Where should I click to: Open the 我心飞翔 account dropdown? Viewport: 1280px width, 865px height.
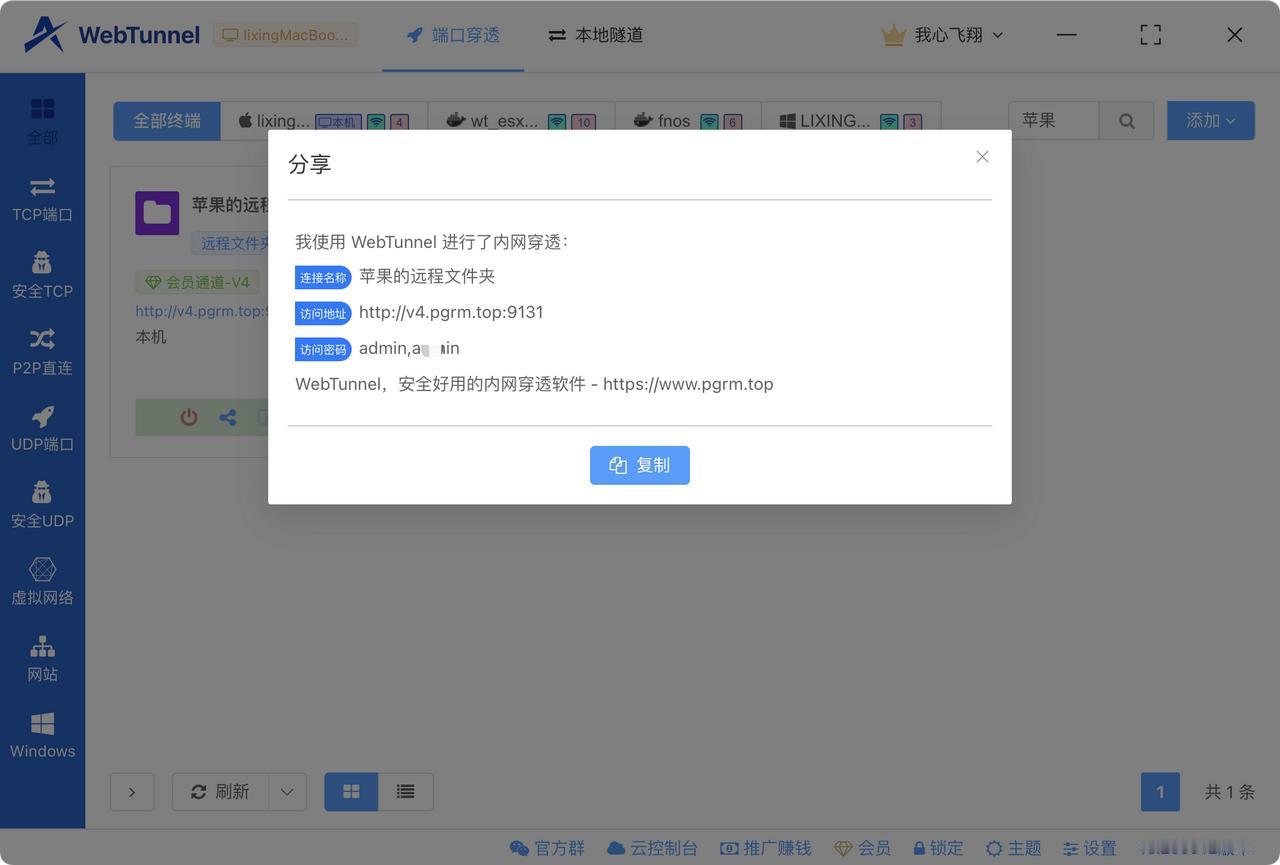(x=942, y=35)
